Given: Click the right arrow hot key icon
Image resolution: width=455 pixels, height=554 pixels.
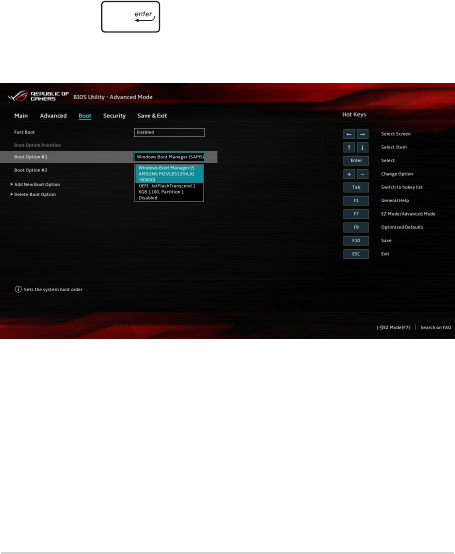Looking at the screenshot, I should coord(362,134).
